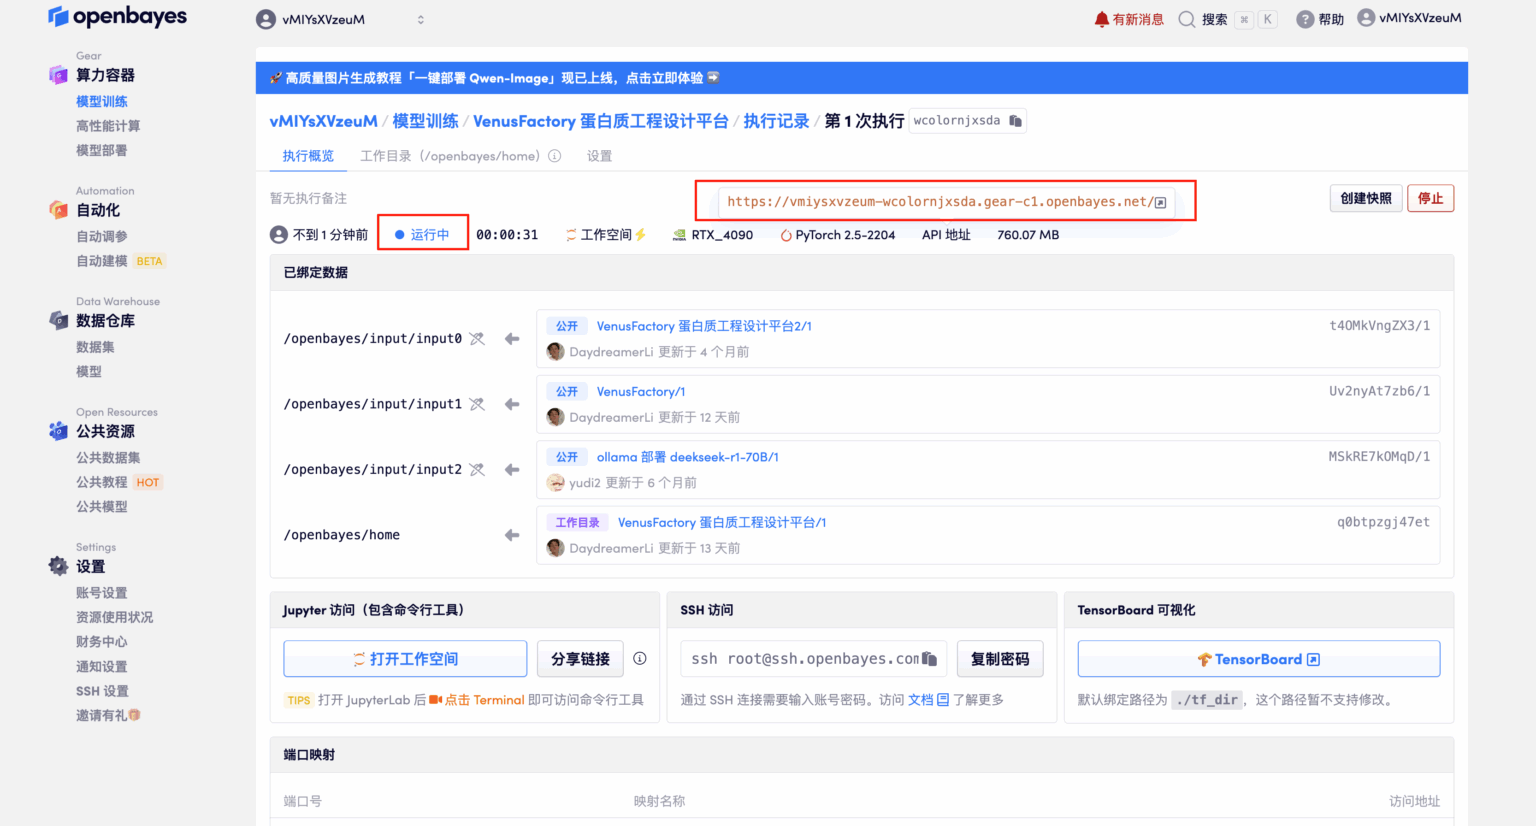The width and height of the screenshot is (1536, 826).
Task: Click DaydreamerLi's avatar thumbnail
Action: click(555, 352)
